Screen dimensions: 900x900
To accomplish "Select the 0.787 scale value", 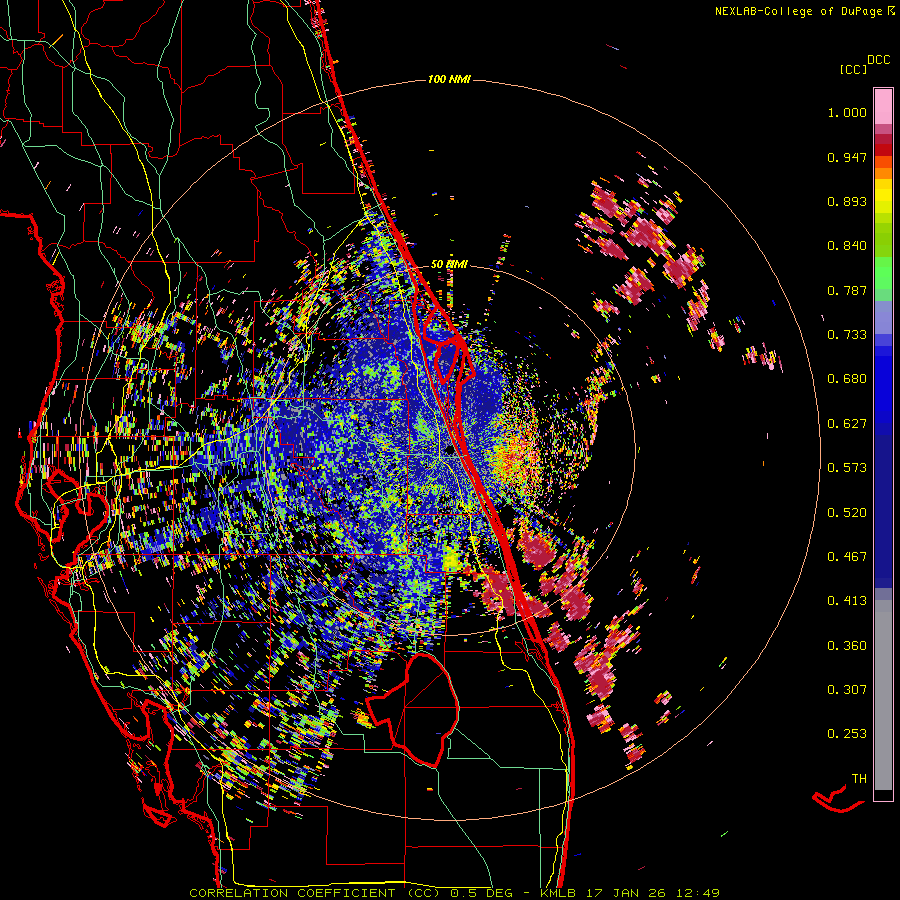I will pyautogui.click(x=847, y=290).
